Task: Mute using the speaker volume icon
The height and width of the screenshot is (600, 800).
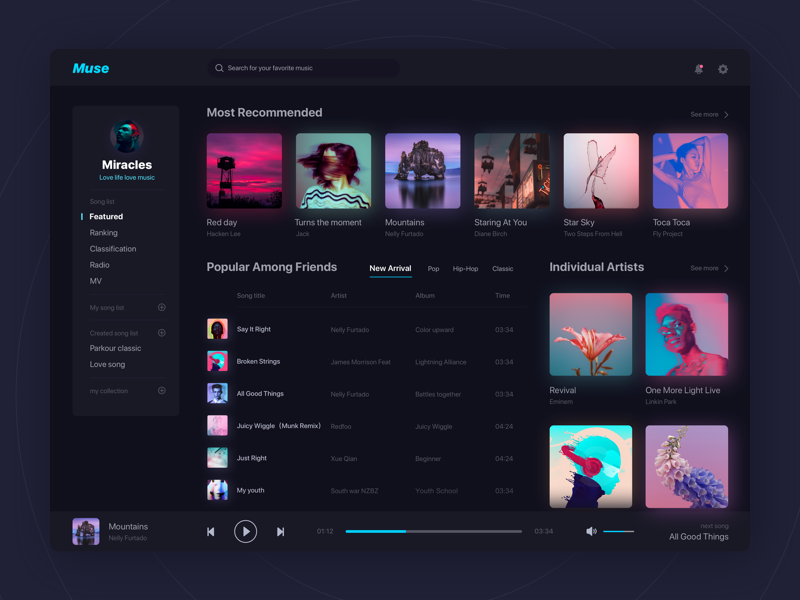Action: tap(591, 532)
